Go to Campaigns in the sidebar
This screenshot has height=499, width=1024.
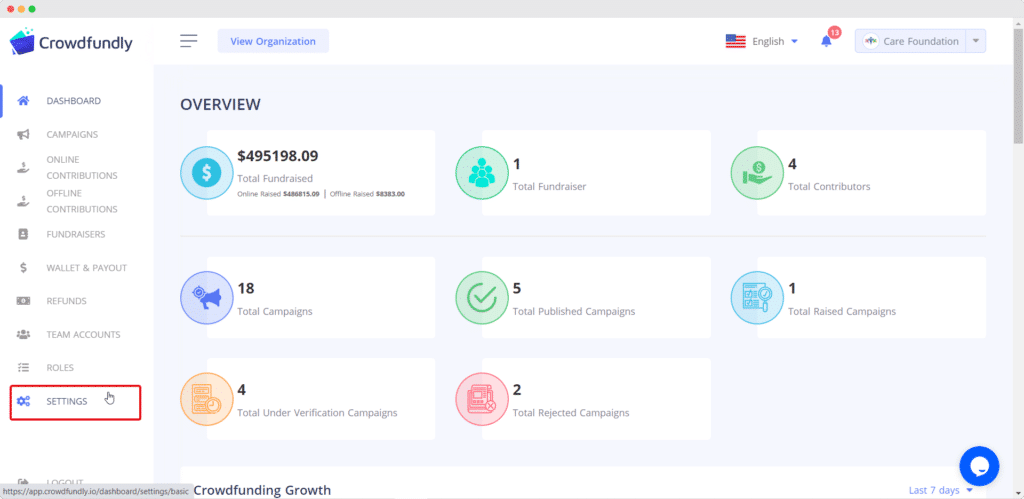[x=72, y=135]
